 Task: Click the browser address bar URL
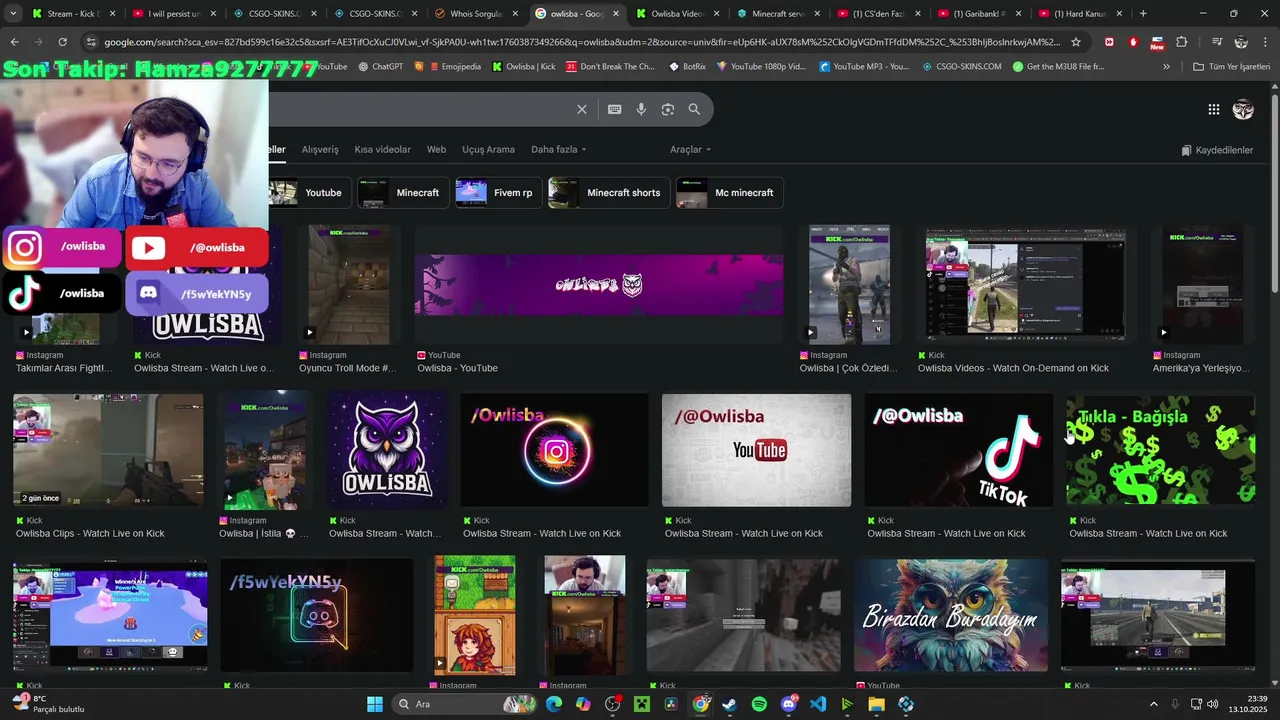click(581, 42)
